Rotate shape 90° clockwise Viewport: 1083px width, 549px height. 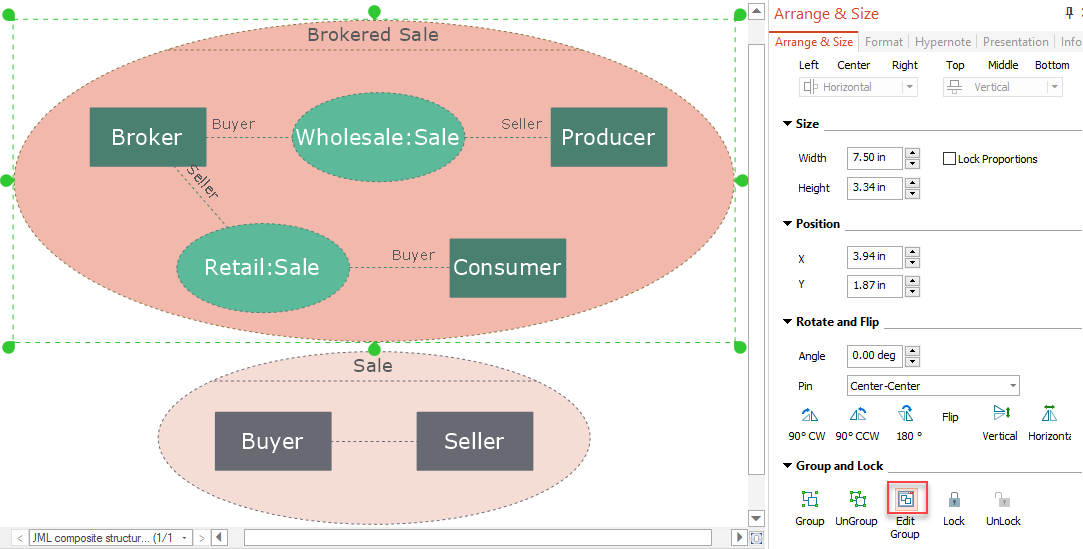point(809,414)
